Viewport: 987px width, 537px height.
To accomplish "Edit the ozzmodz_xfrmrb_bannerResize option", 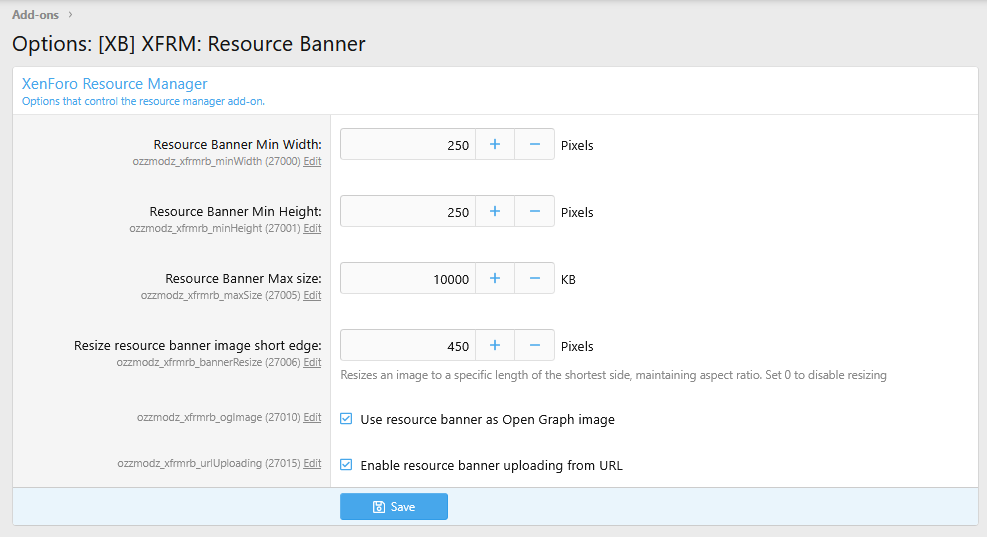I will point(312,362).
